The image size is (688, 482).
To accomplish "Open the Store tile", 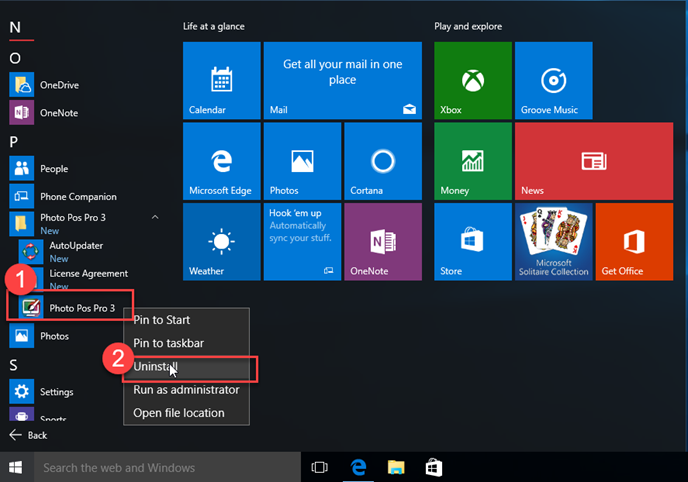I will 473,242.
